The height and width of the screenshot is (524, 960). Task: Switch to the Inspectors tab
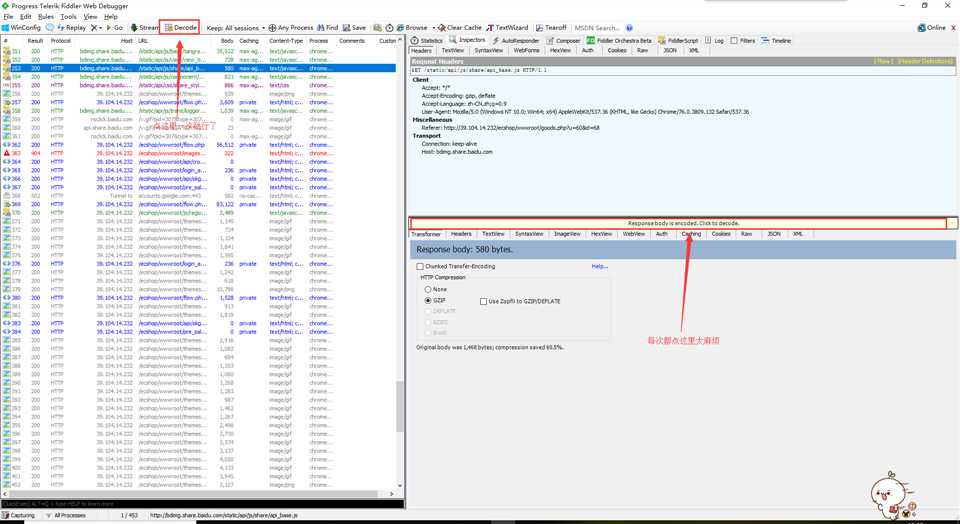468,40
